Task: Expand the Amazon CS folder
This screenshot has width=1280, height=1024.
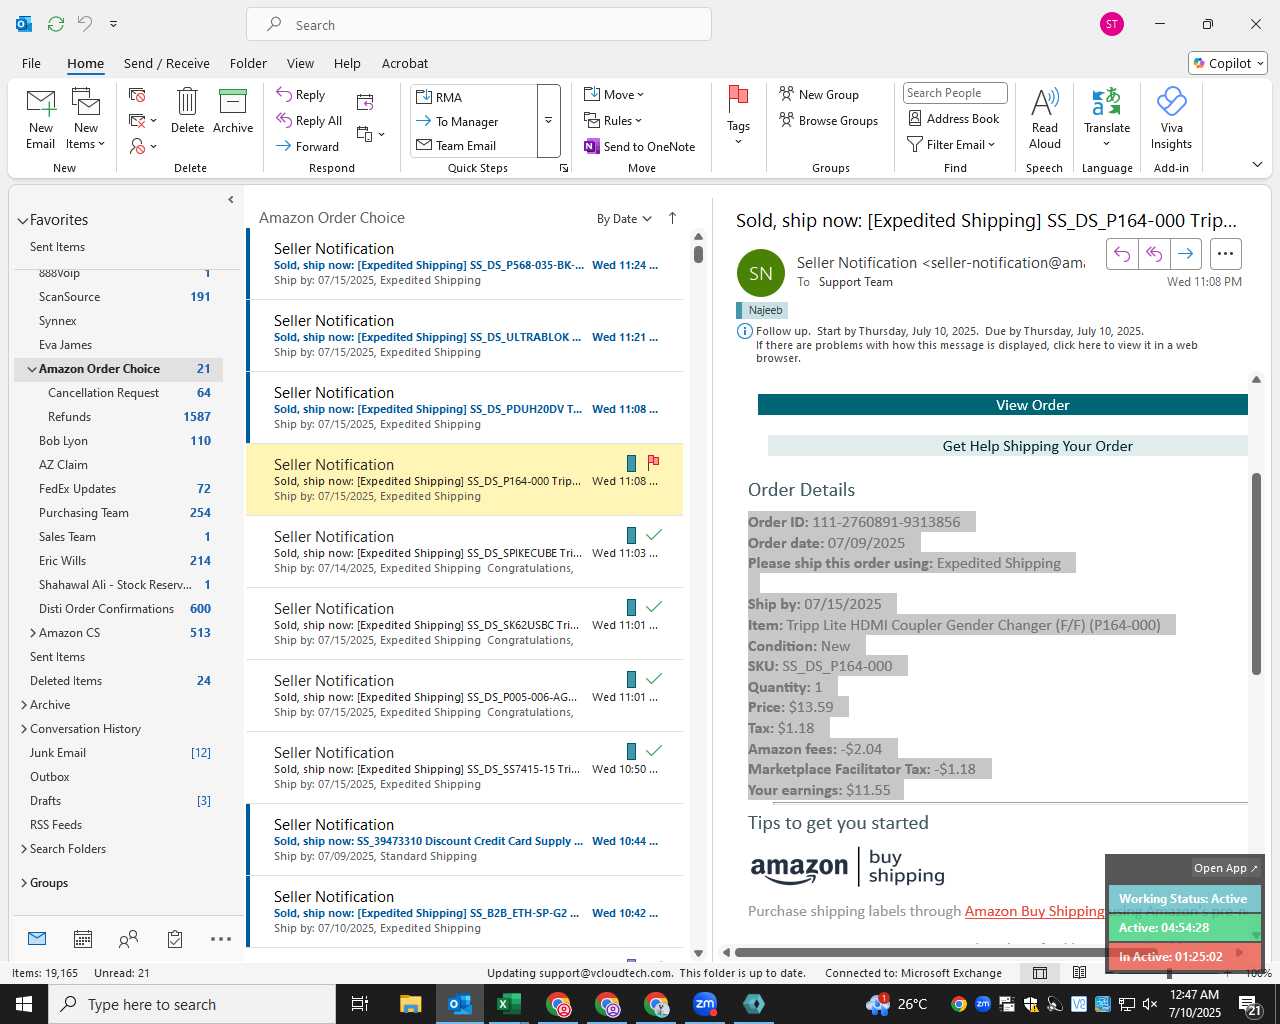Action: (x=32, y=633)
